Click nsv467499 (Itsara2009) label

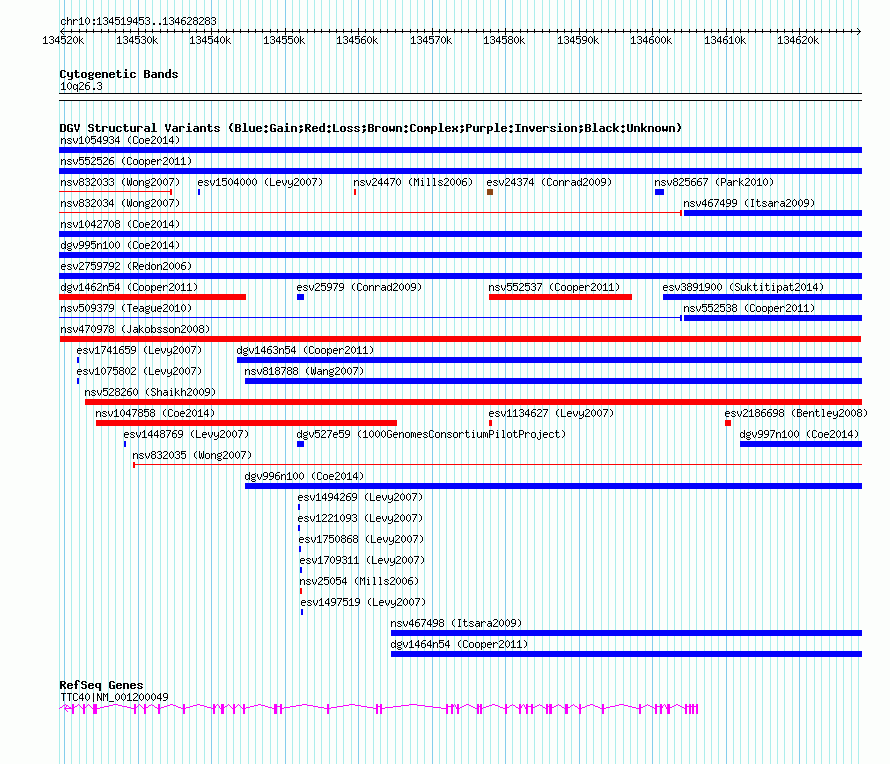[x=749, y=203]
